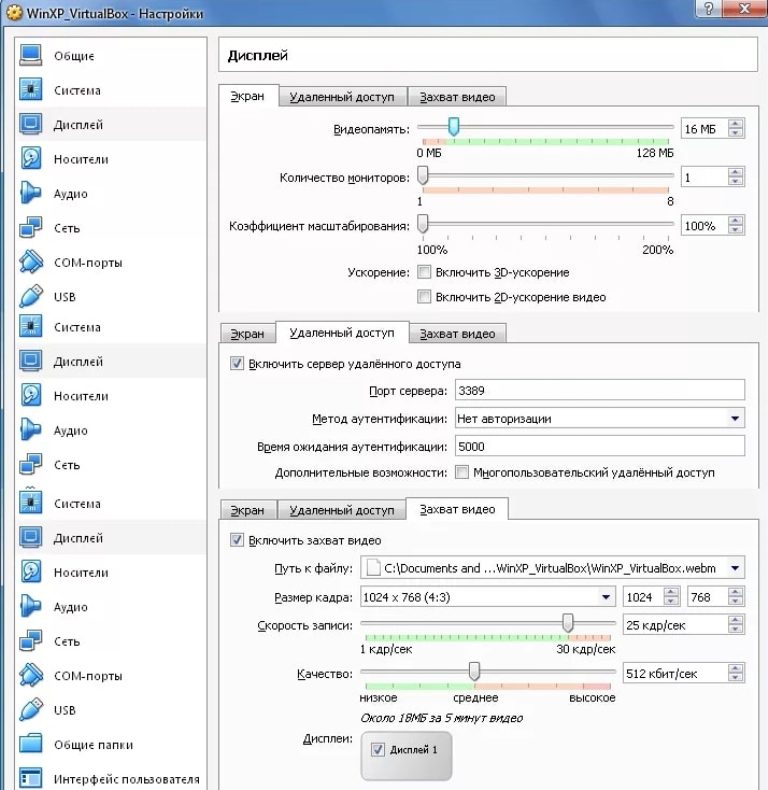Select Дисплей entry beside Включить захват видео
The width and height of the screenshot is (768, 790).
(110, 538)
